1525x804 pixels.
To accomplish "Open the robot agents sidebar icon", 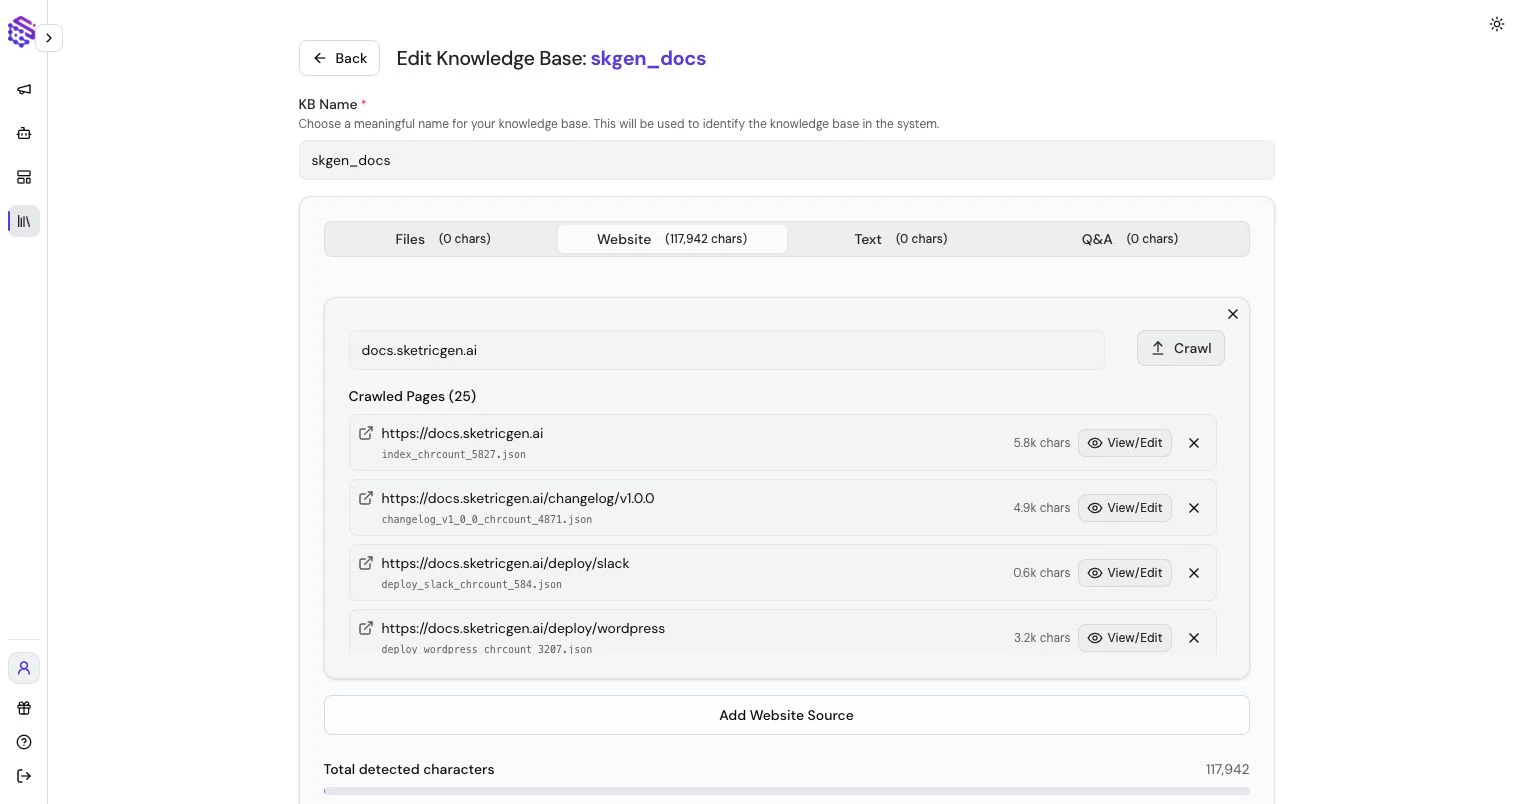I will [x=24, y=133].
